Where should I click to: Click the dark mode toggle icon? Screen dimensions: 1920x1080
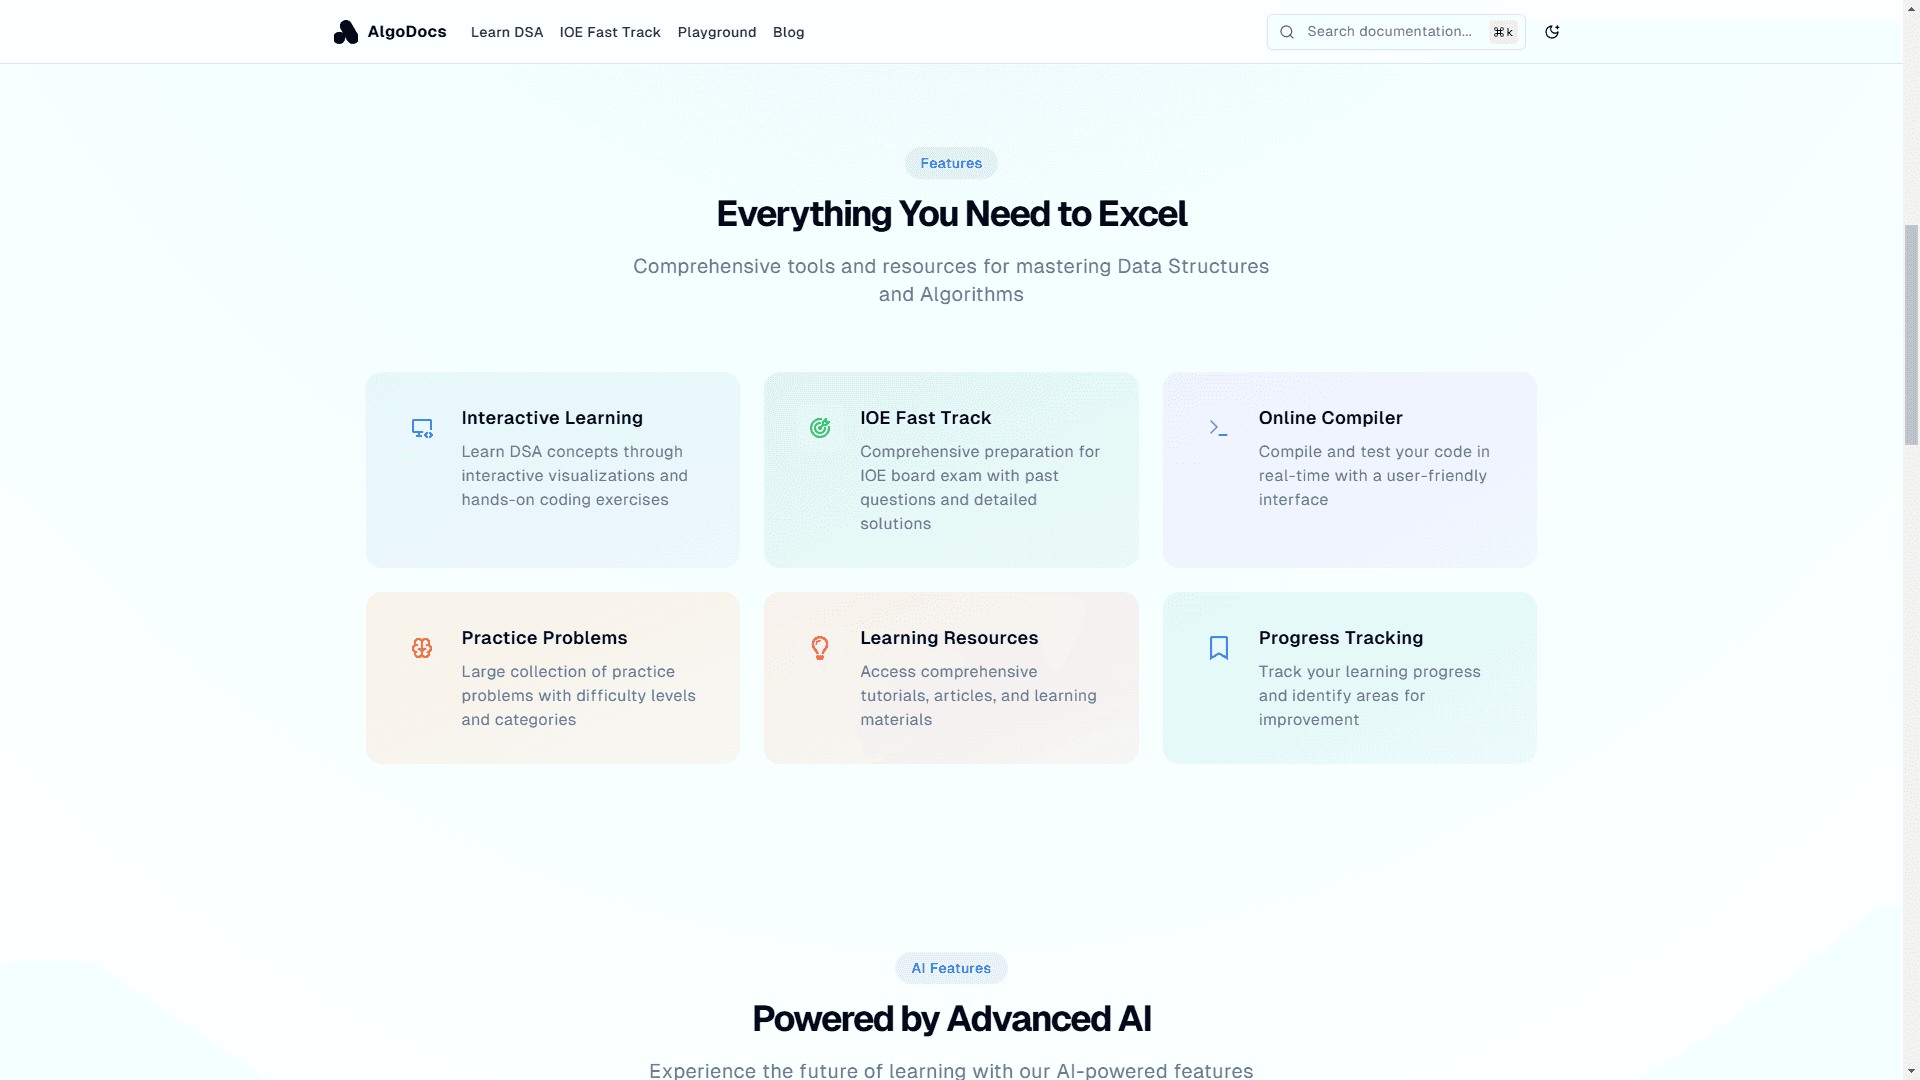(1553, 32)
